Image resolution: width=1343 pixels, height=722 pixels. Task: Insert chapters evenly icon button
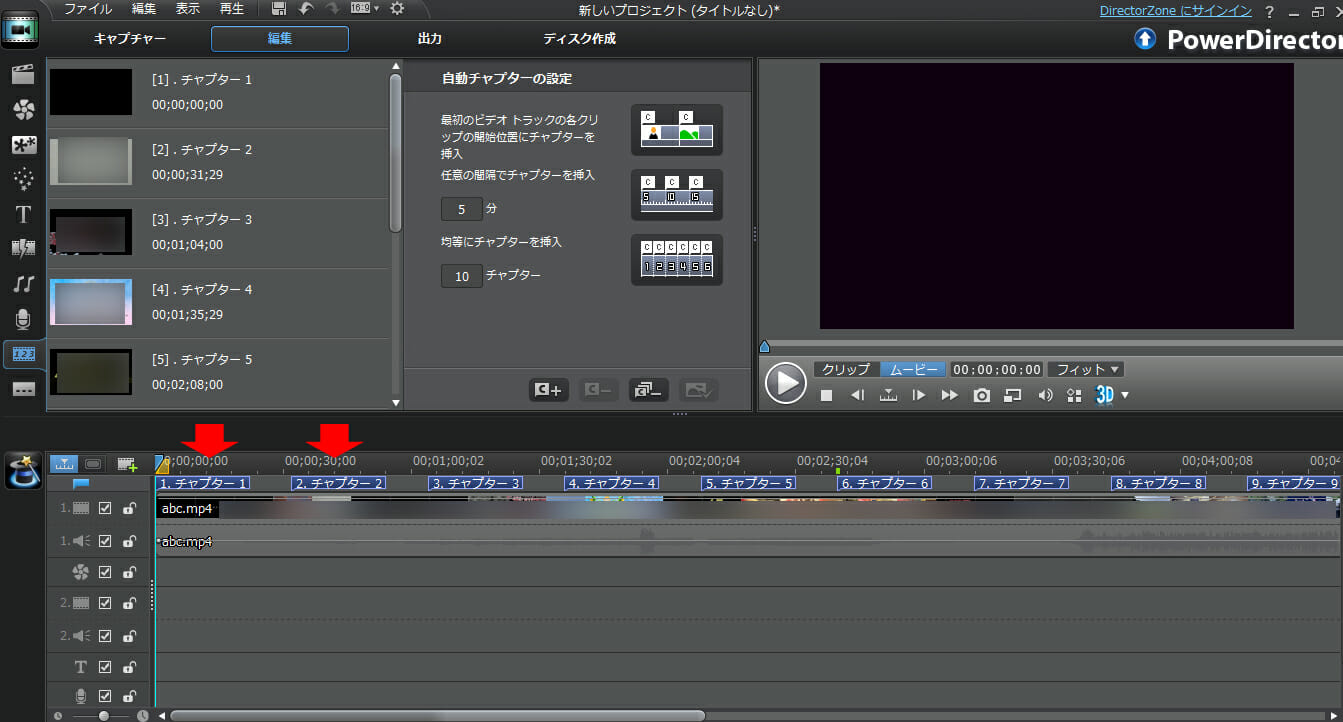tap(676, 260)
